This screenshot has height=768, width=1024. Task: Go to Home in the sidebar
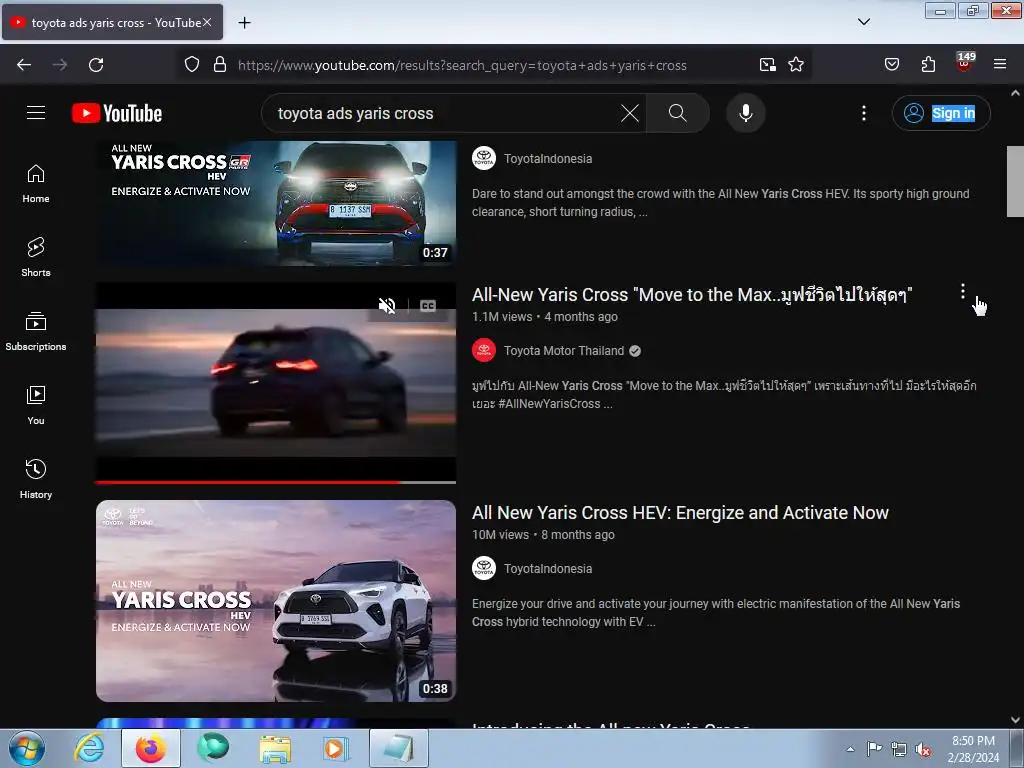click(36, 184)
